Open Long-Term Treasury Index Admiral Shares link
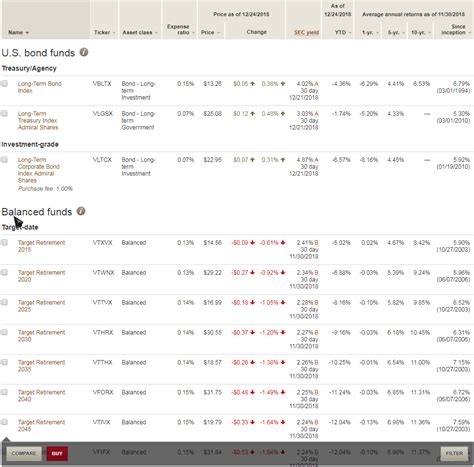 point(38,120)
